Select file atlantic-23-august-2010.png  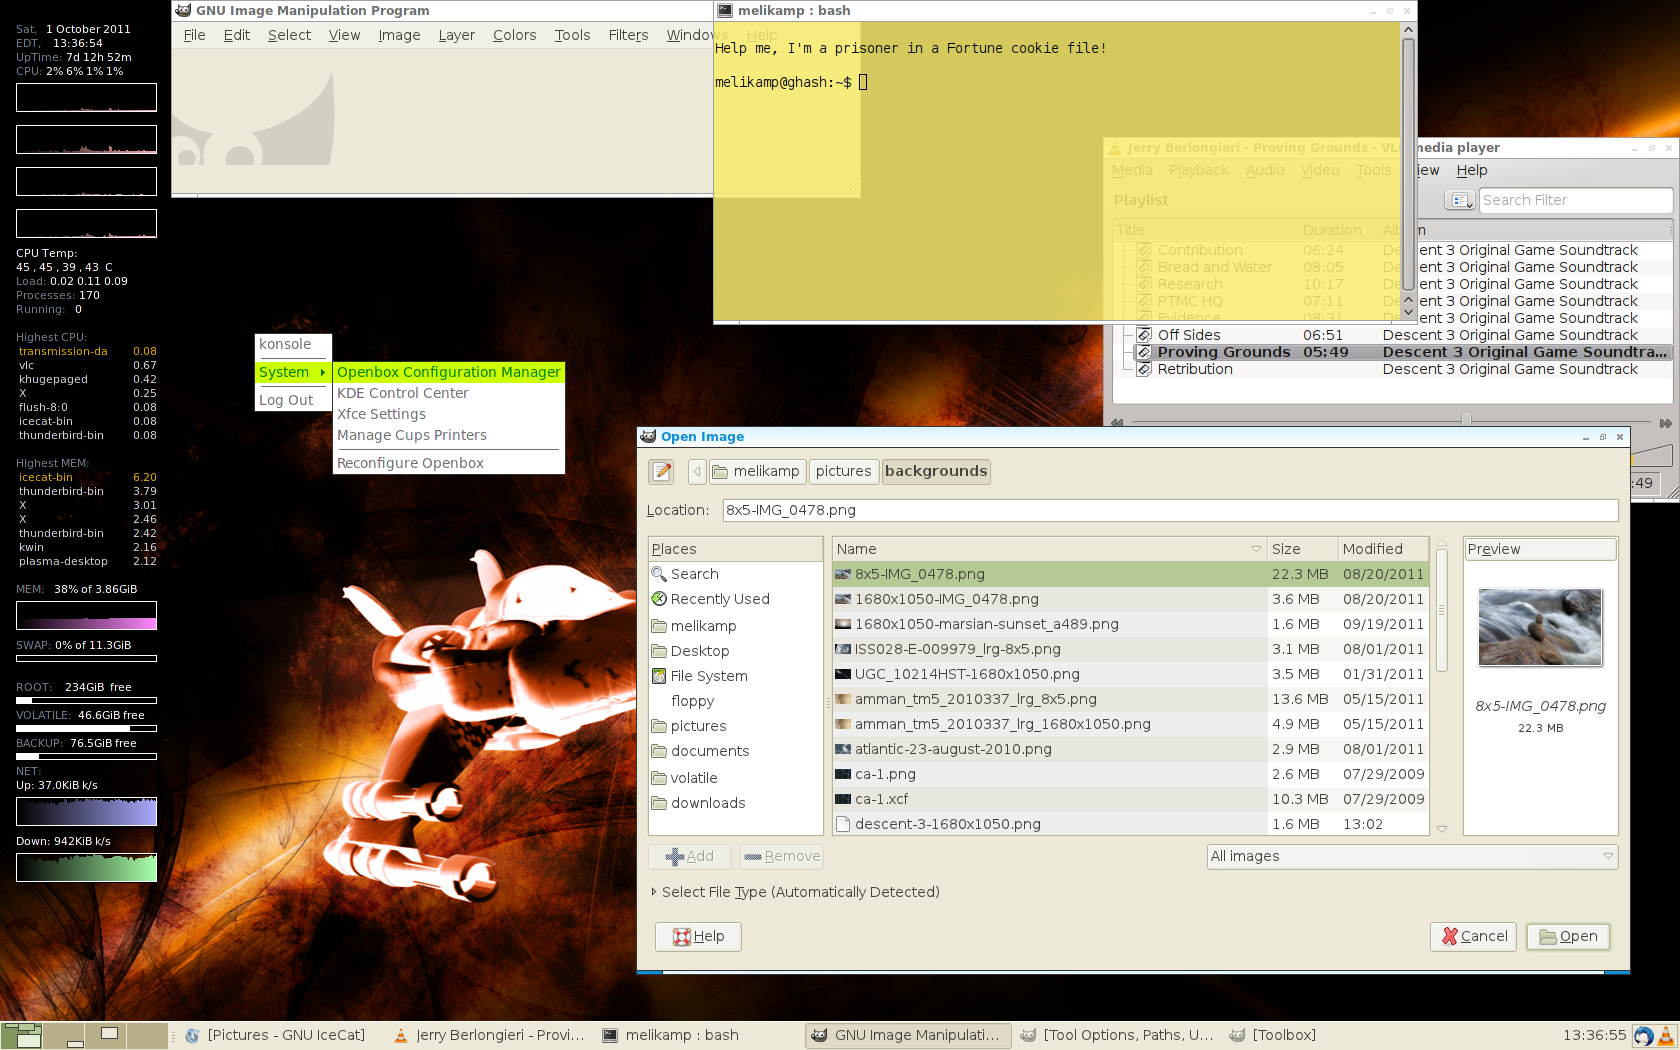tap(1130, 749)
